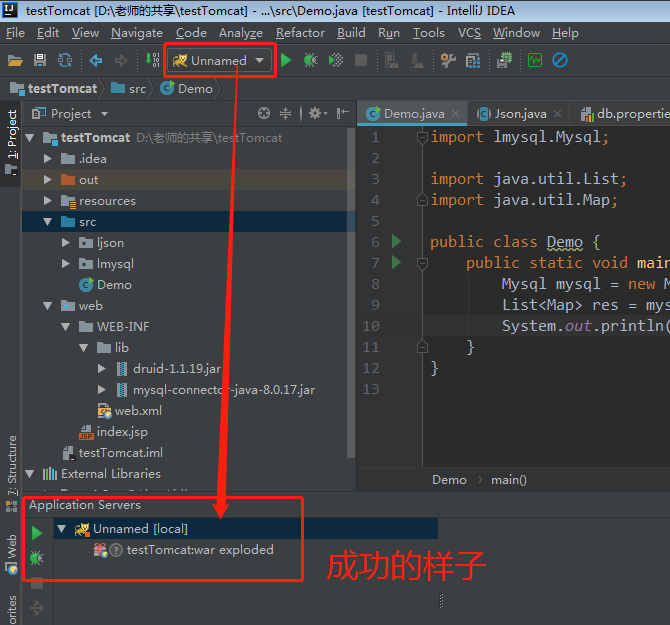Screen dimensions: 670x625
Task: Click main() in editor breadcrumb
Action: click(508, 480)
